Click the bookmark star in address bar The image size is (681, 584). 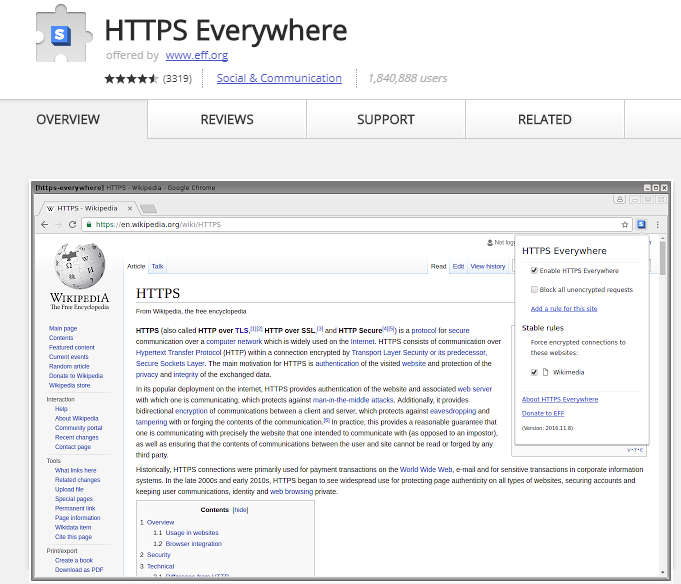(625, 224)
